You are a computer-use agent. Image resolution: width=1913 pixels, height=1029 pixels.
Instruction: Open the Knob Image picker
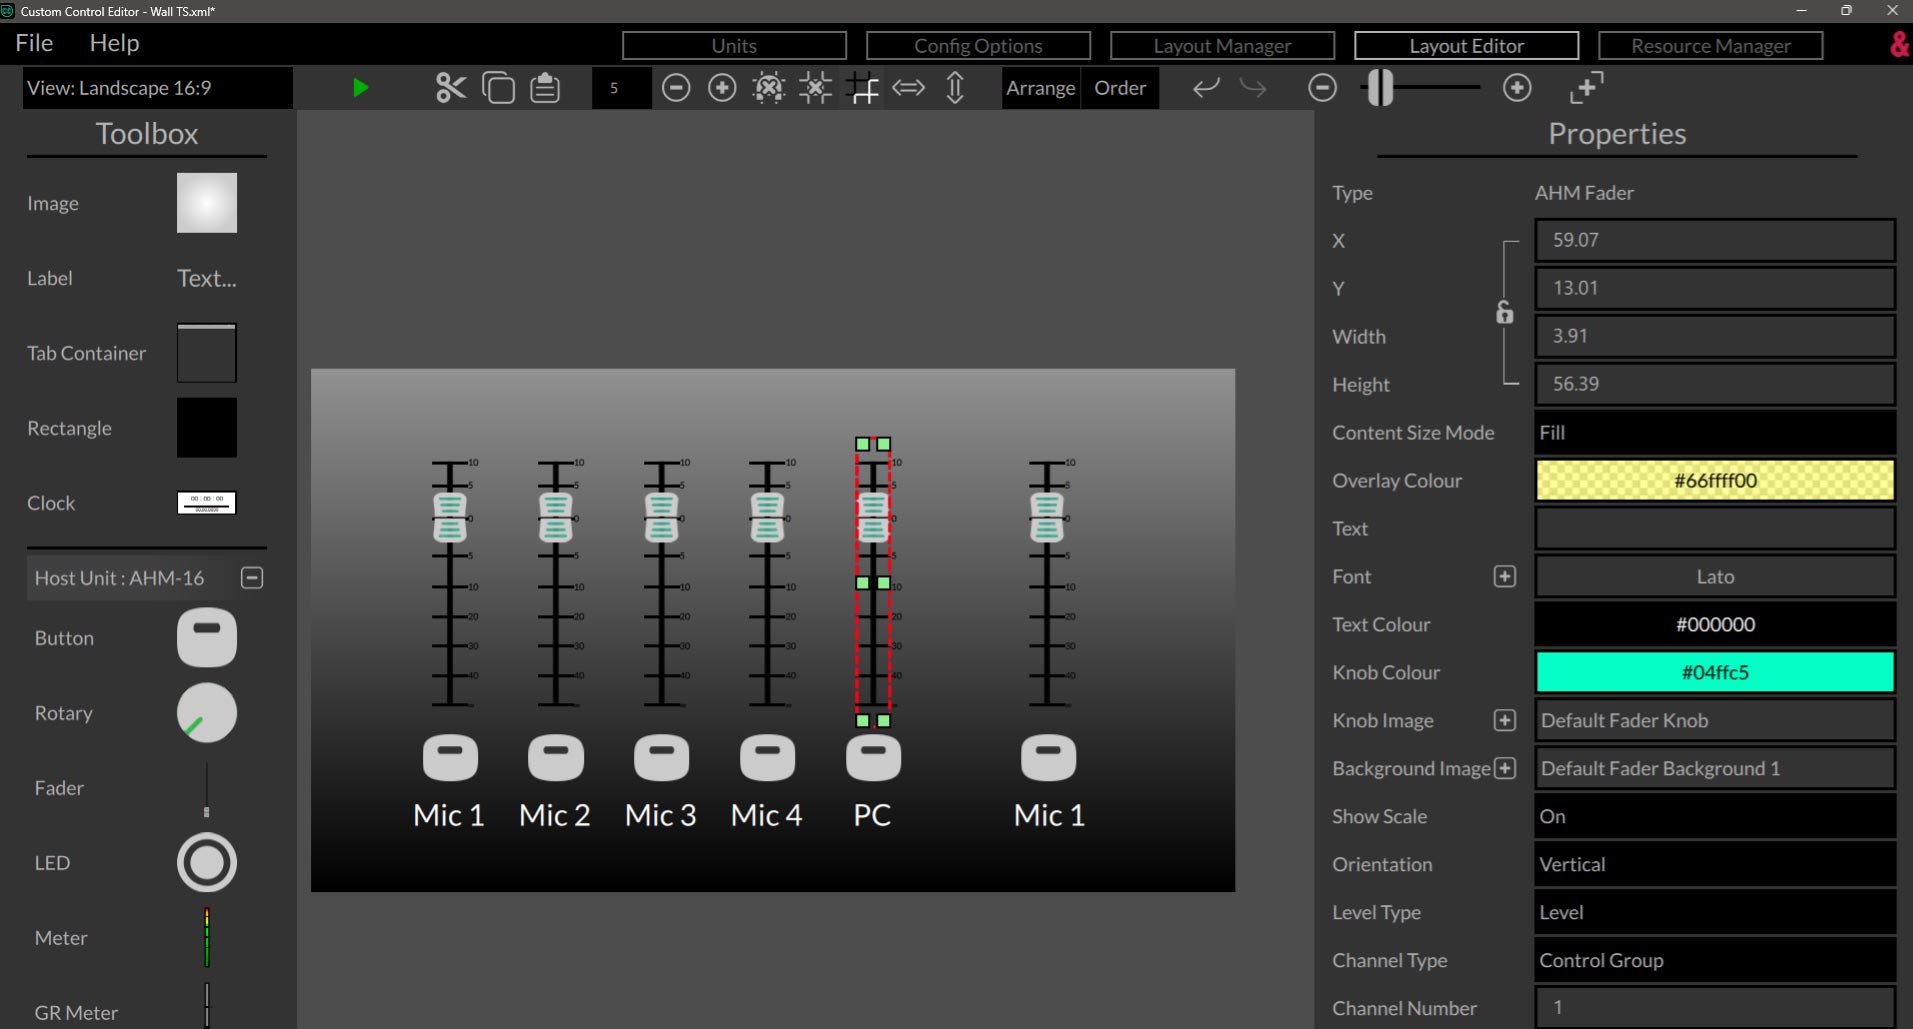1504,720
